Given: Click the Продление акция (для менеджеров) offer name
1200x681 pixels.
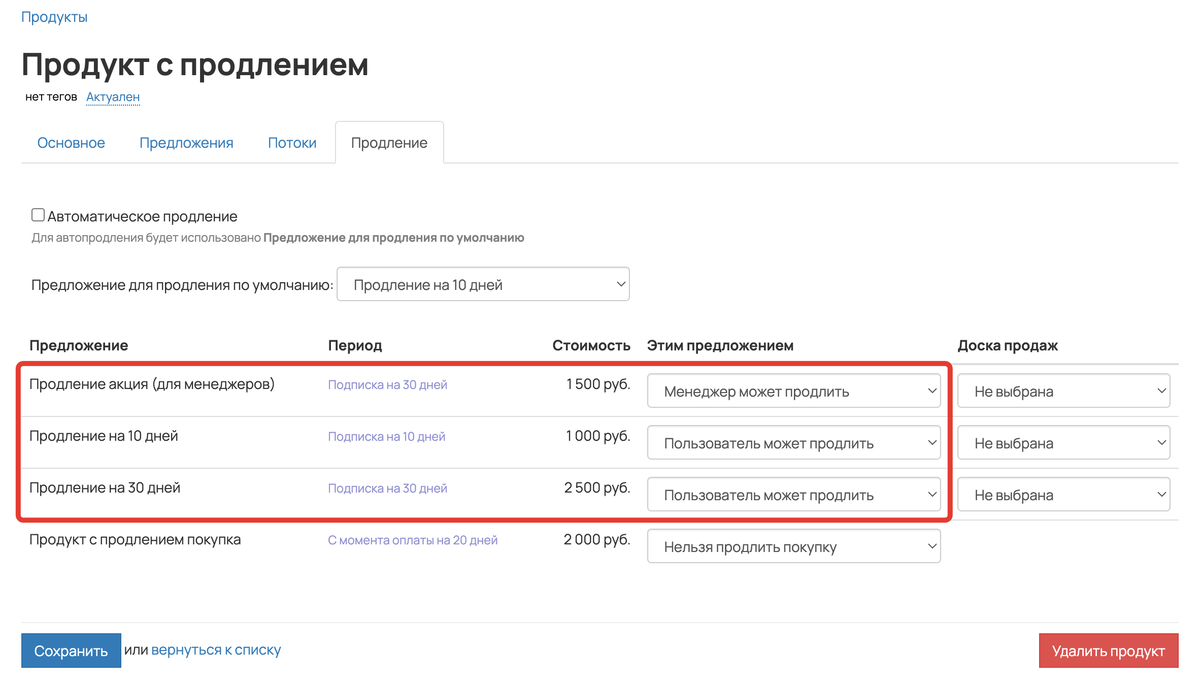Looking at the screenshot, I should click(152, 384).
